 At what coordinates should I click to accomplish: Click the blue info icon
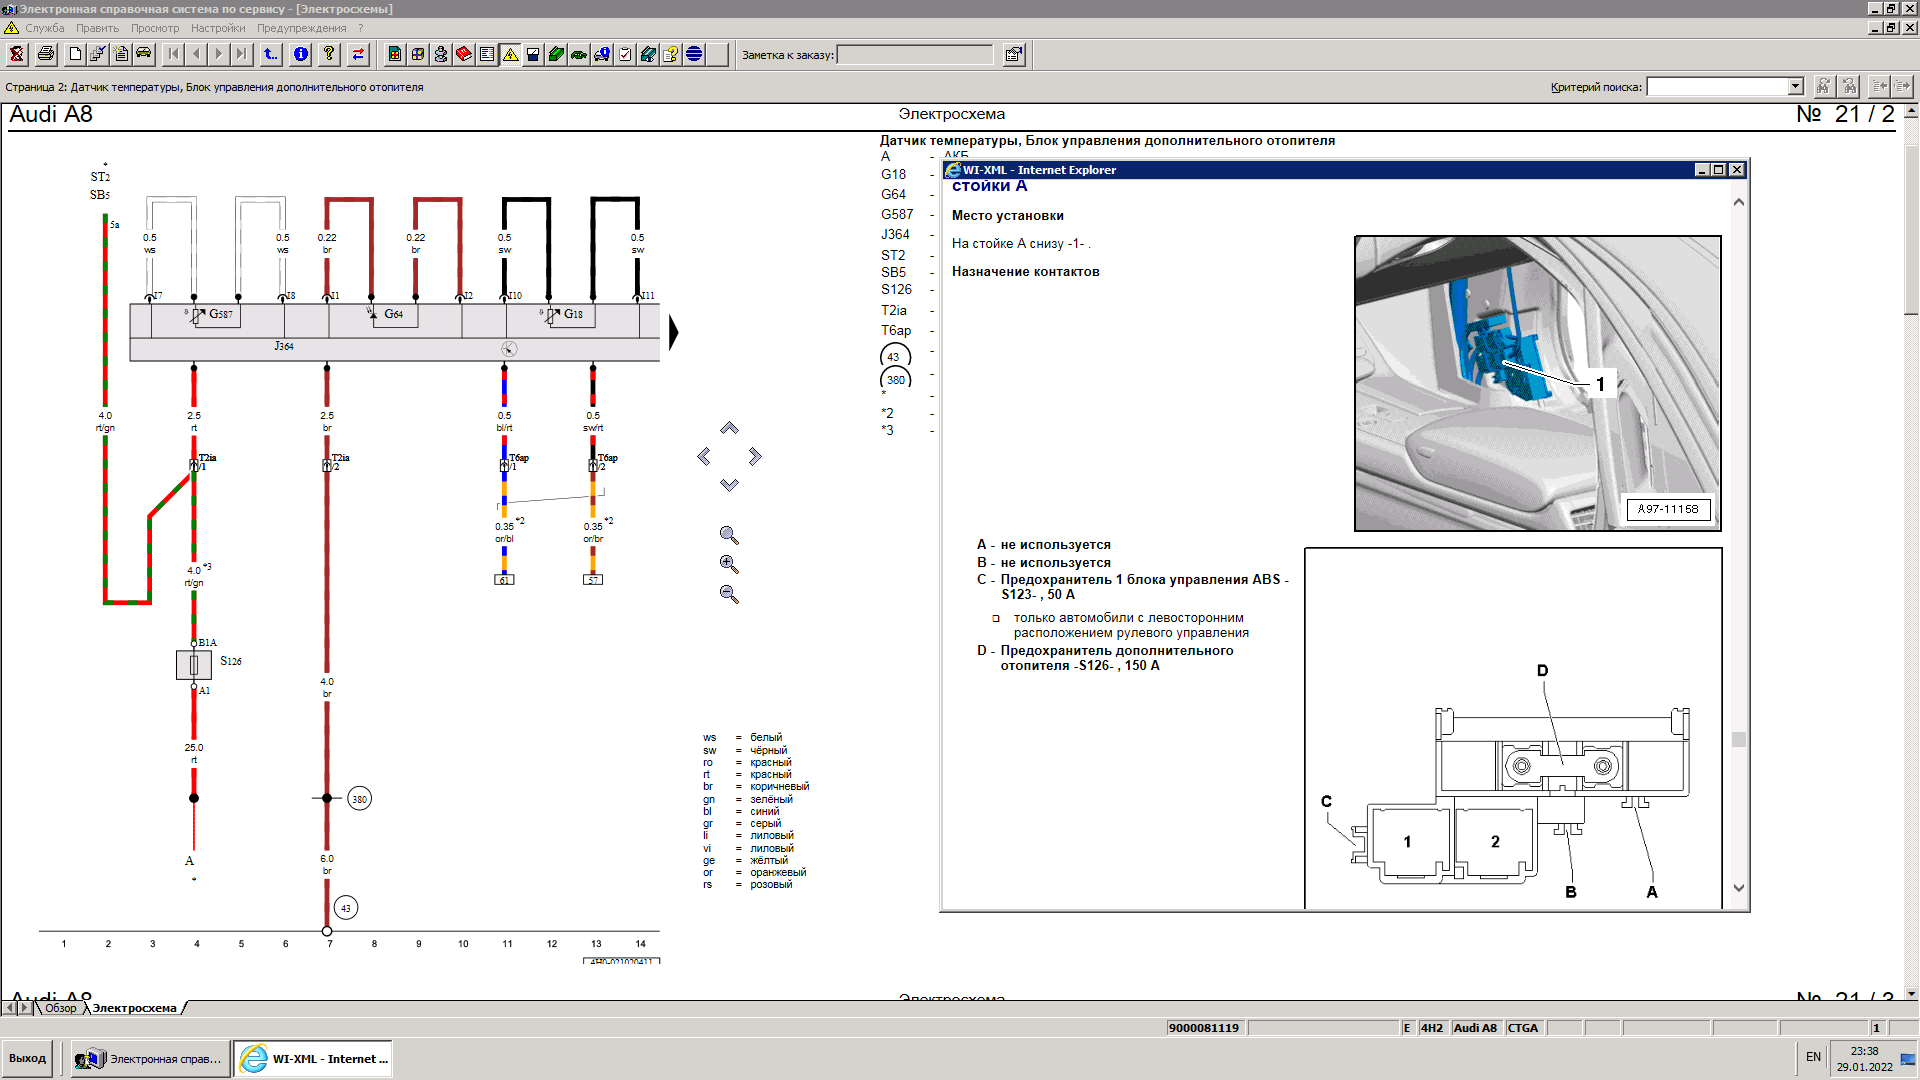pyautogui.click(x=301, y=55)
